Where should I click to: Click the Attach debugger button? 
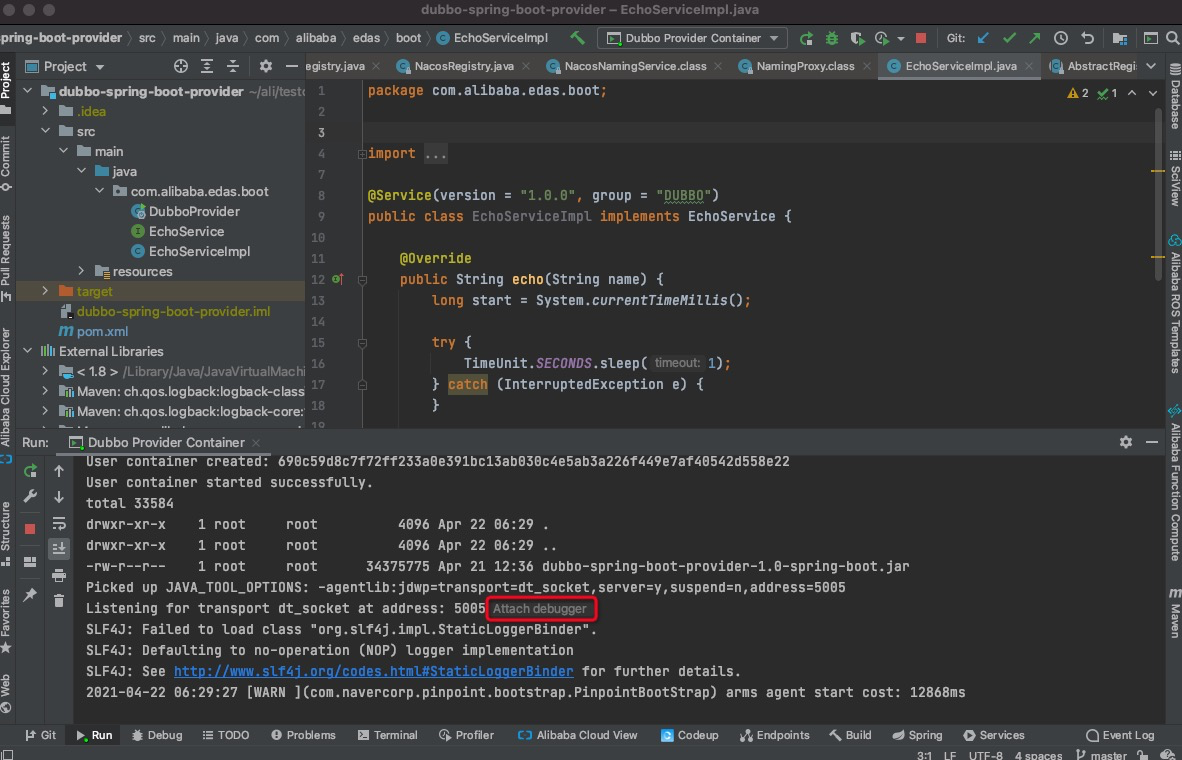pyautogui.click(x=540, y=609)
